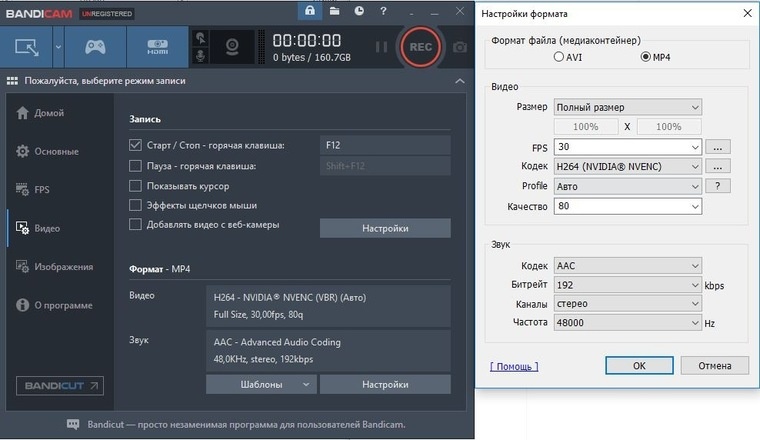Click grid icon beside mode prompt
This screenshot has height=440, width=760.
click(12, 81)
